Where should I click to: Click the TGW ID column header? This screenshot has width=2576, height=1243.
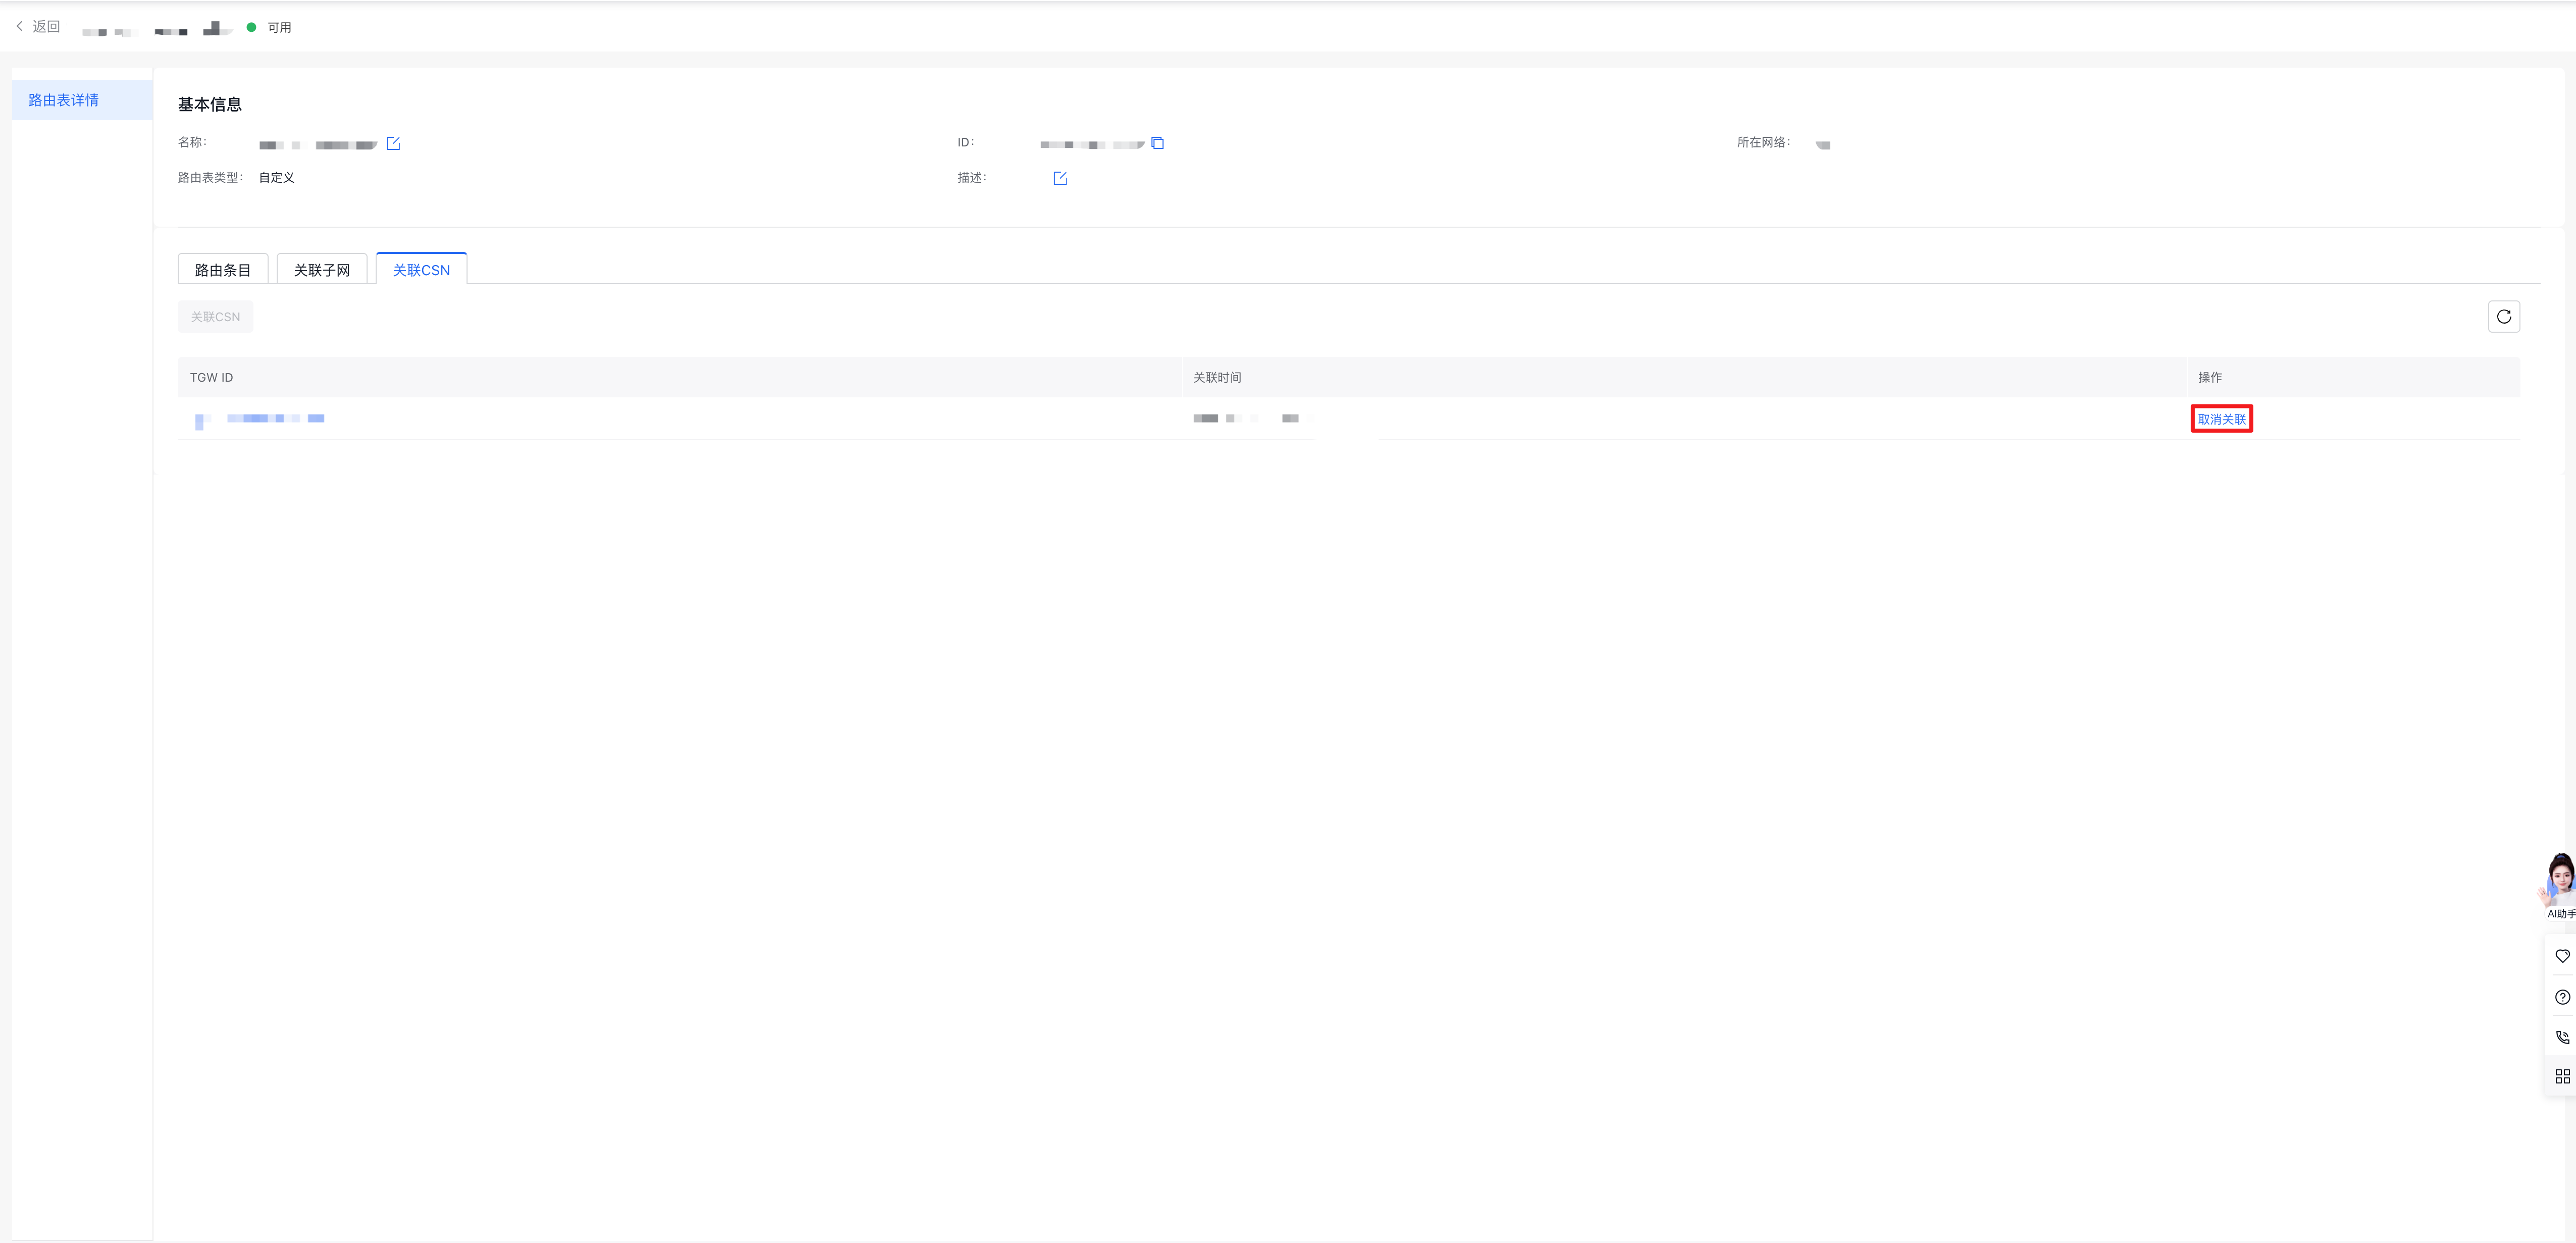(x=212, y=378)
